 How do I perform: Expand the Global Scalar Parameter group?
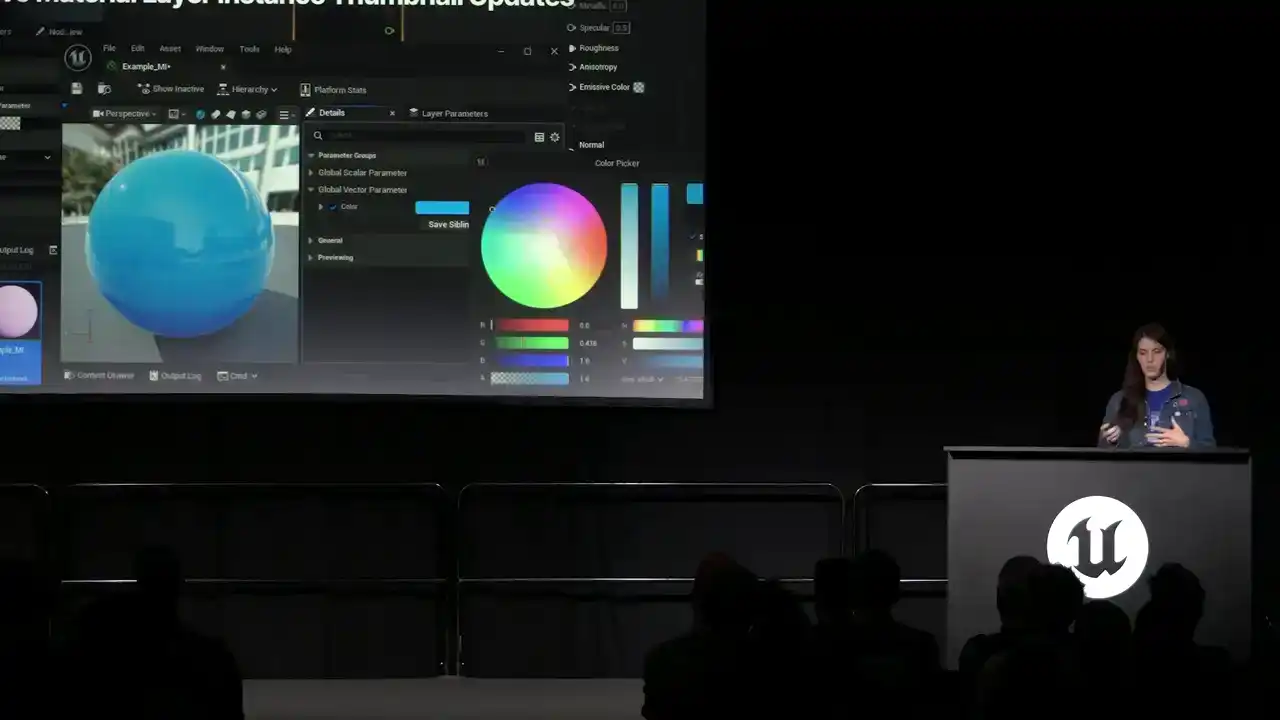coord(311,173)
